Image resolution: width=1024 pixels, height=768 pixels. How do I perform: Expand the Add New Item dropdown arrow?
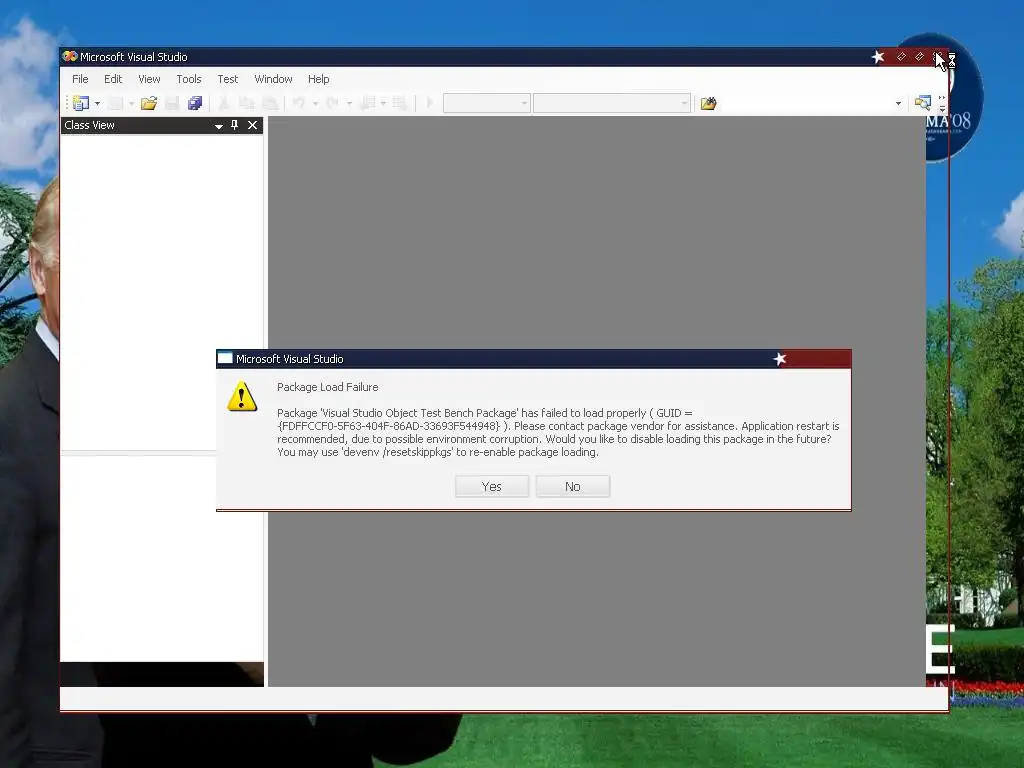pos(131,103)
